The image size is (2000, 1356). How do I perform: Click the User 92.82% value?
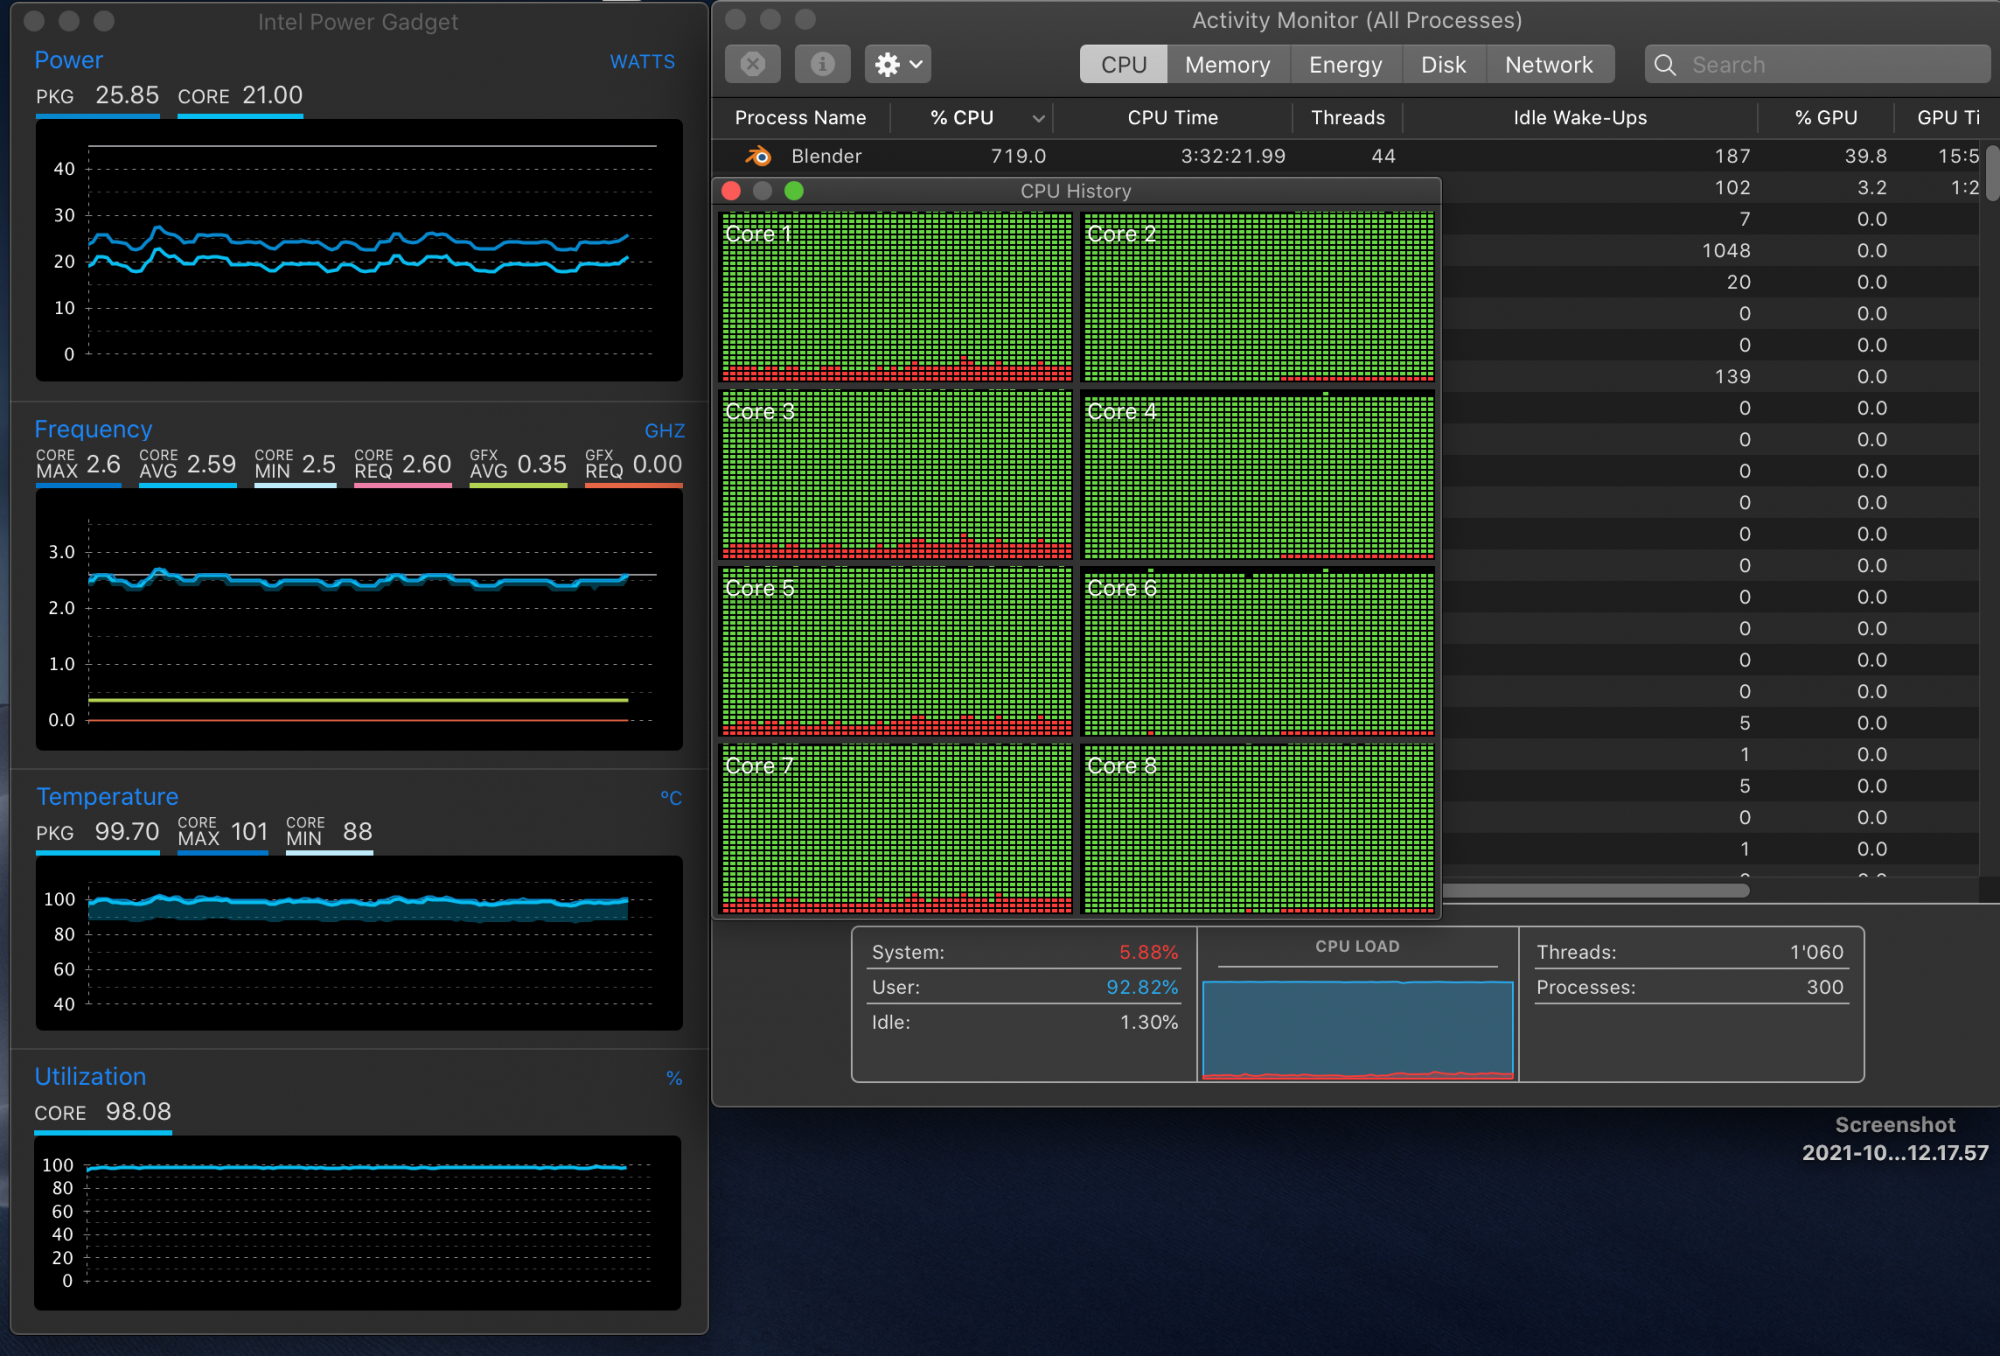(1142, 988)
